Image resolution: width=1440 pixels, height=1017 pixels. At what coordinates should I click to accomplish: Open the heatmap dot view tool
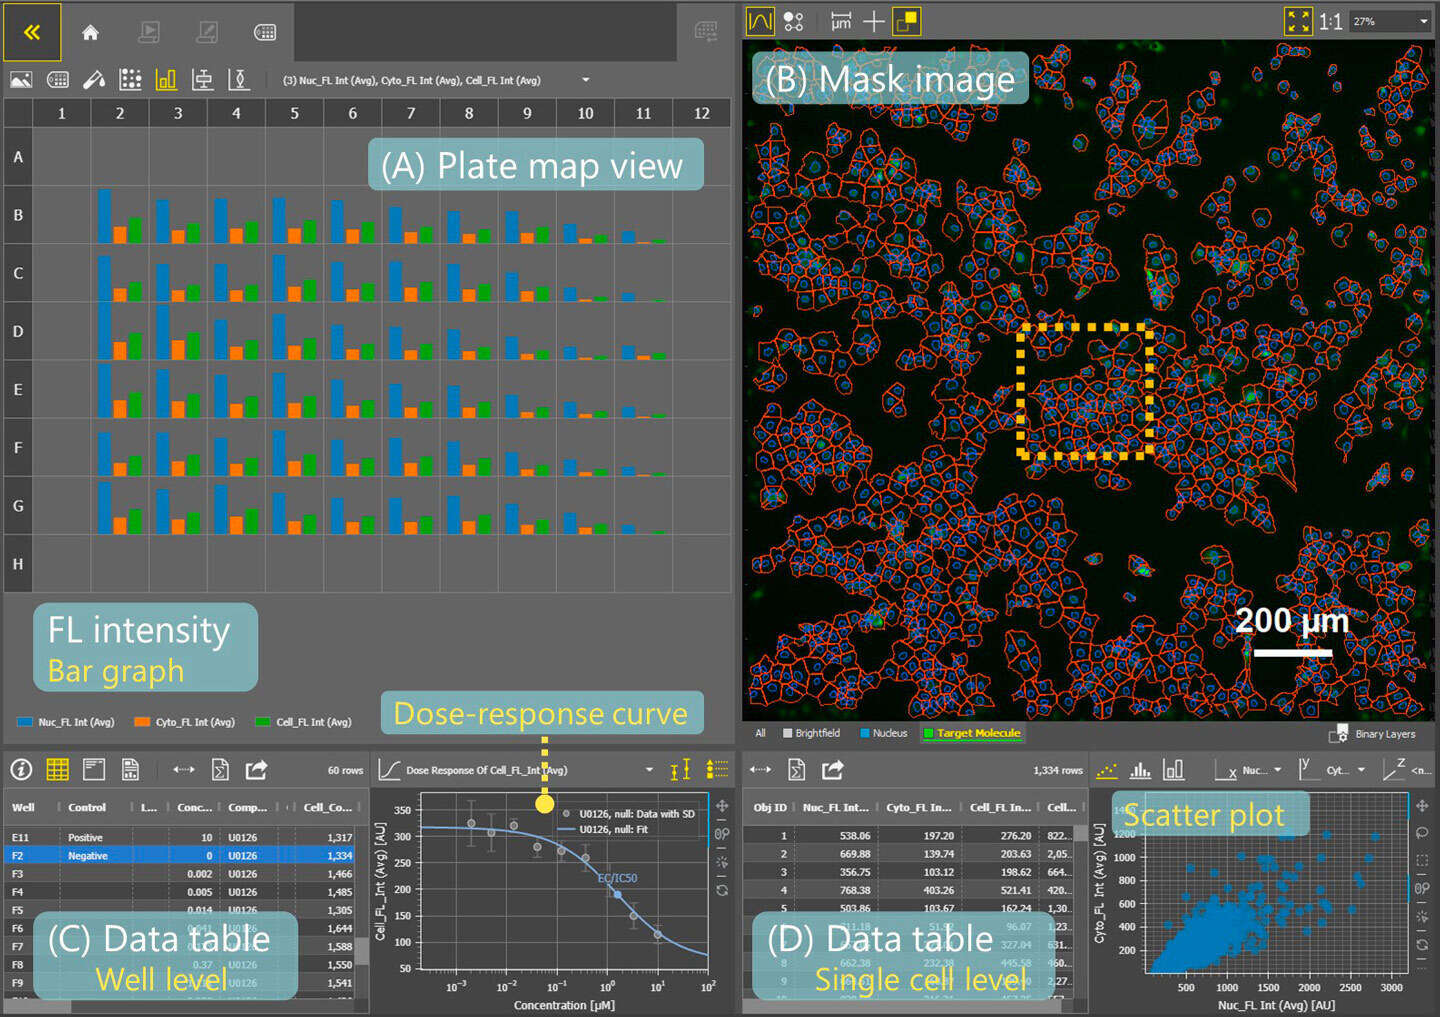(x=130, y=79)
